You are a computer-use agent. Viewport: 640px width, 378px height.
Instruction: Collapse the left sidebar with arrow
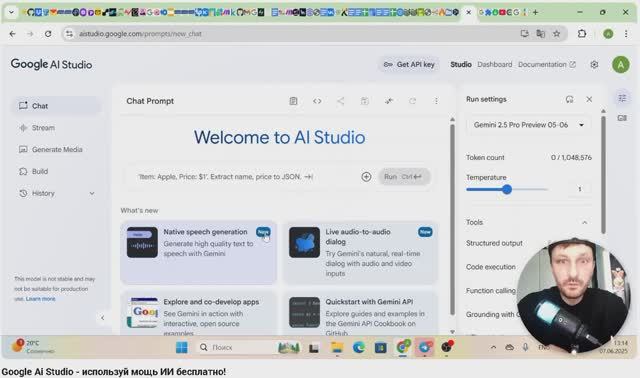tap(102, 318)
